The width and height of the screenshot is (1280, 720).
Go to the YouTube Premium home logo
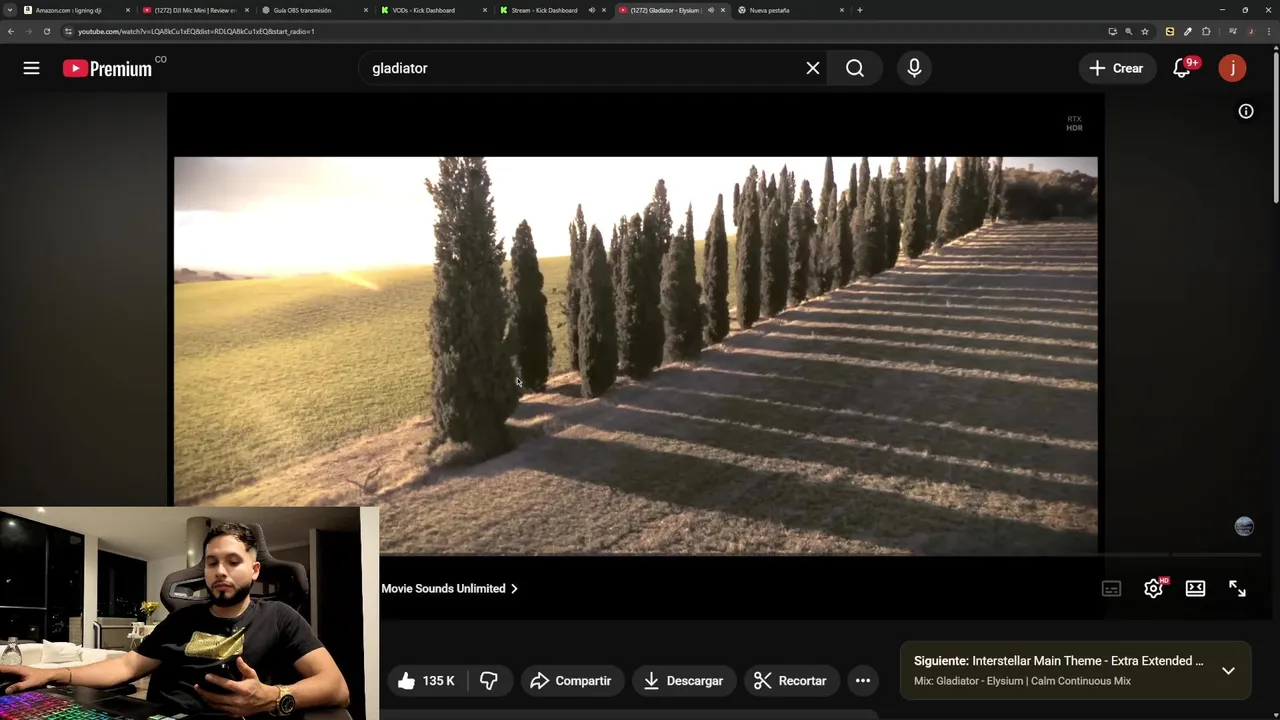[x=108, y=68]
